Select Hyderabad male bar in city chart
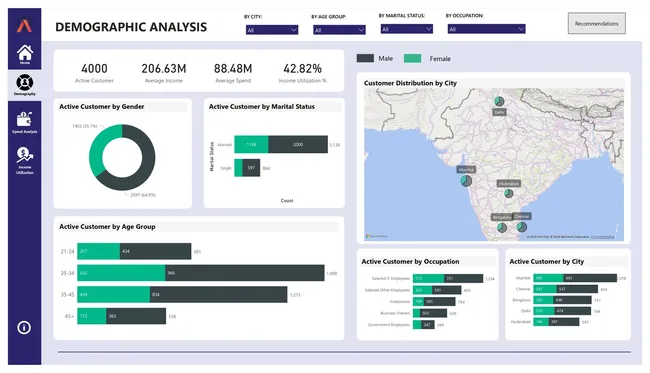 [564, 322]
